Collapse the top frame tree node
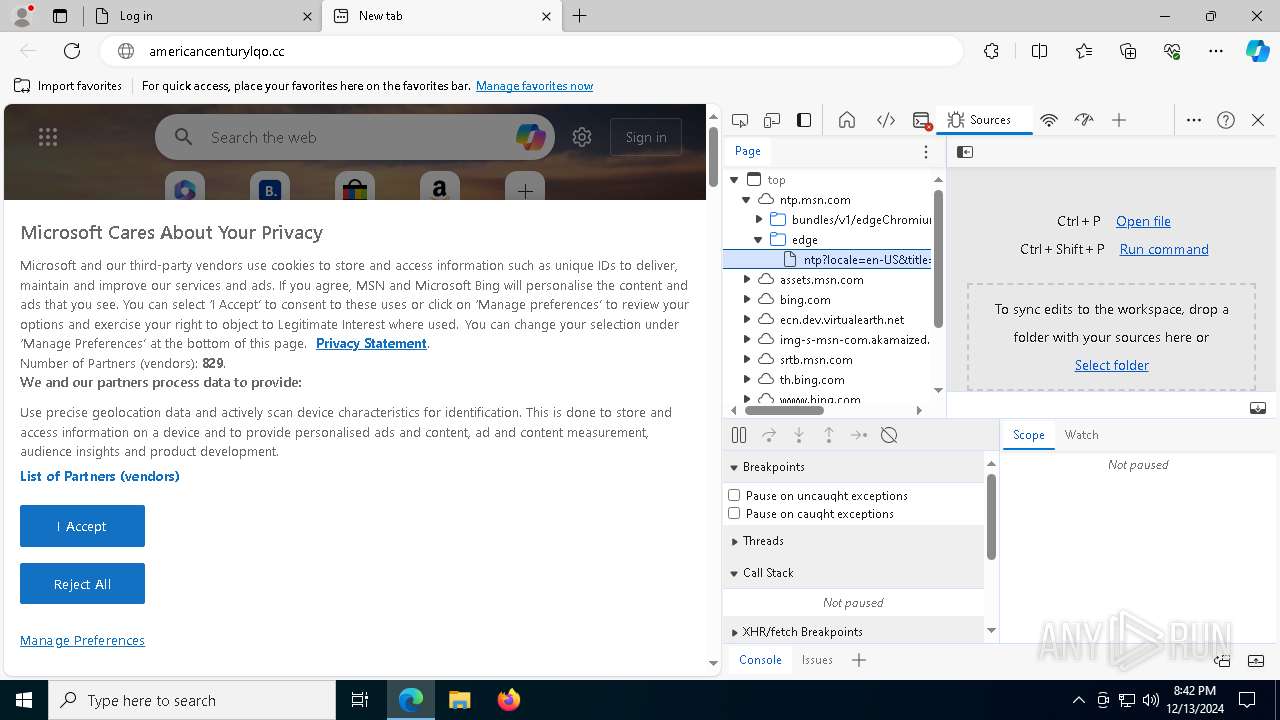 click(x=734, y=180)
